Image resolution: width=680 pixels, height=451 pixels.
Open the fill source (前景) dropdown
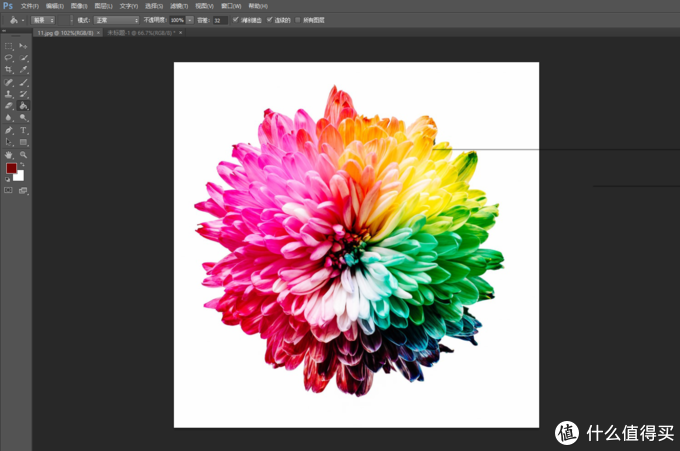43,20
